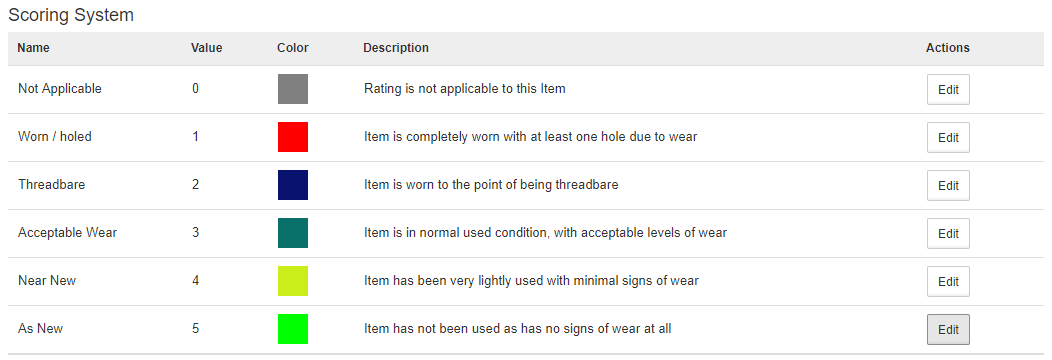
Task: Edit the As New score
Action: pyautogui.click(x=948, y=330)
